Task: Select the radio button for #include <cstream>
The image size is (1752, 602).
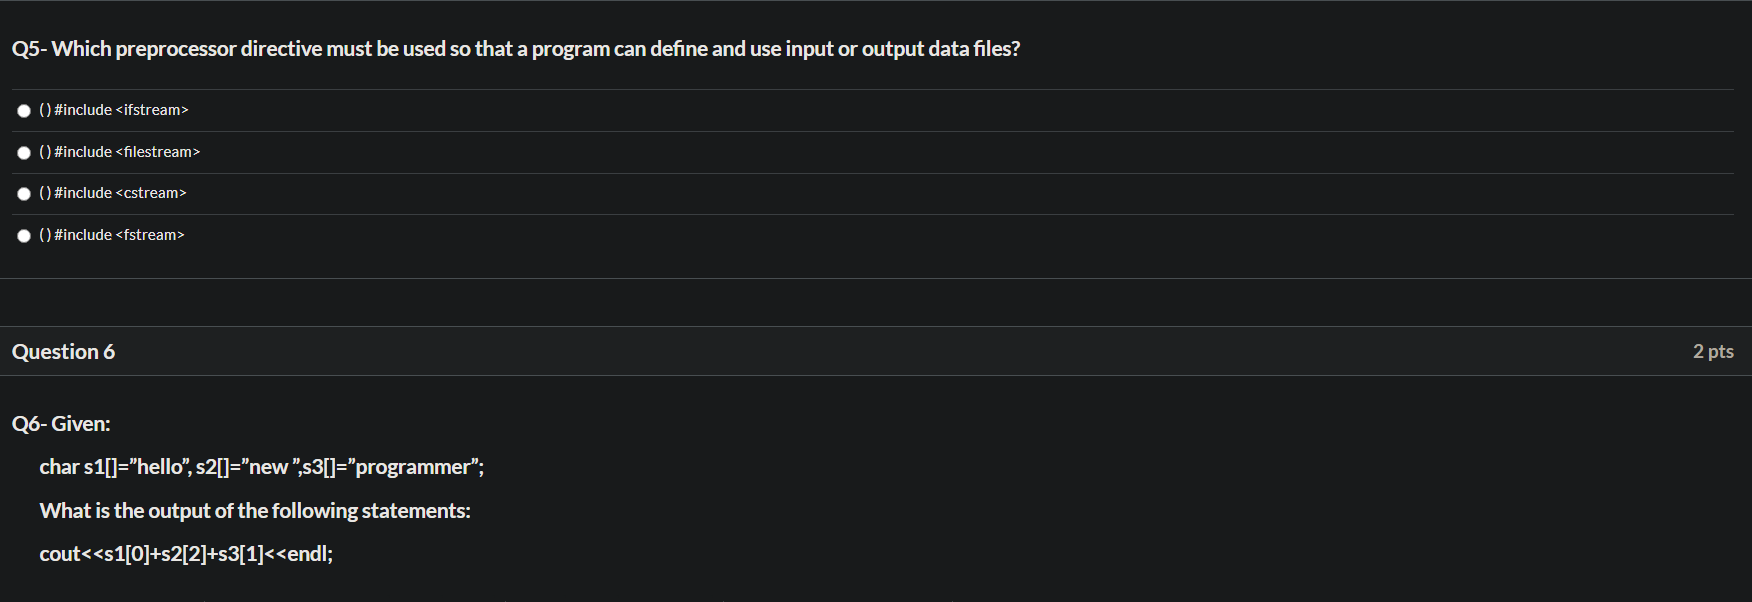Action: point(23,193)
